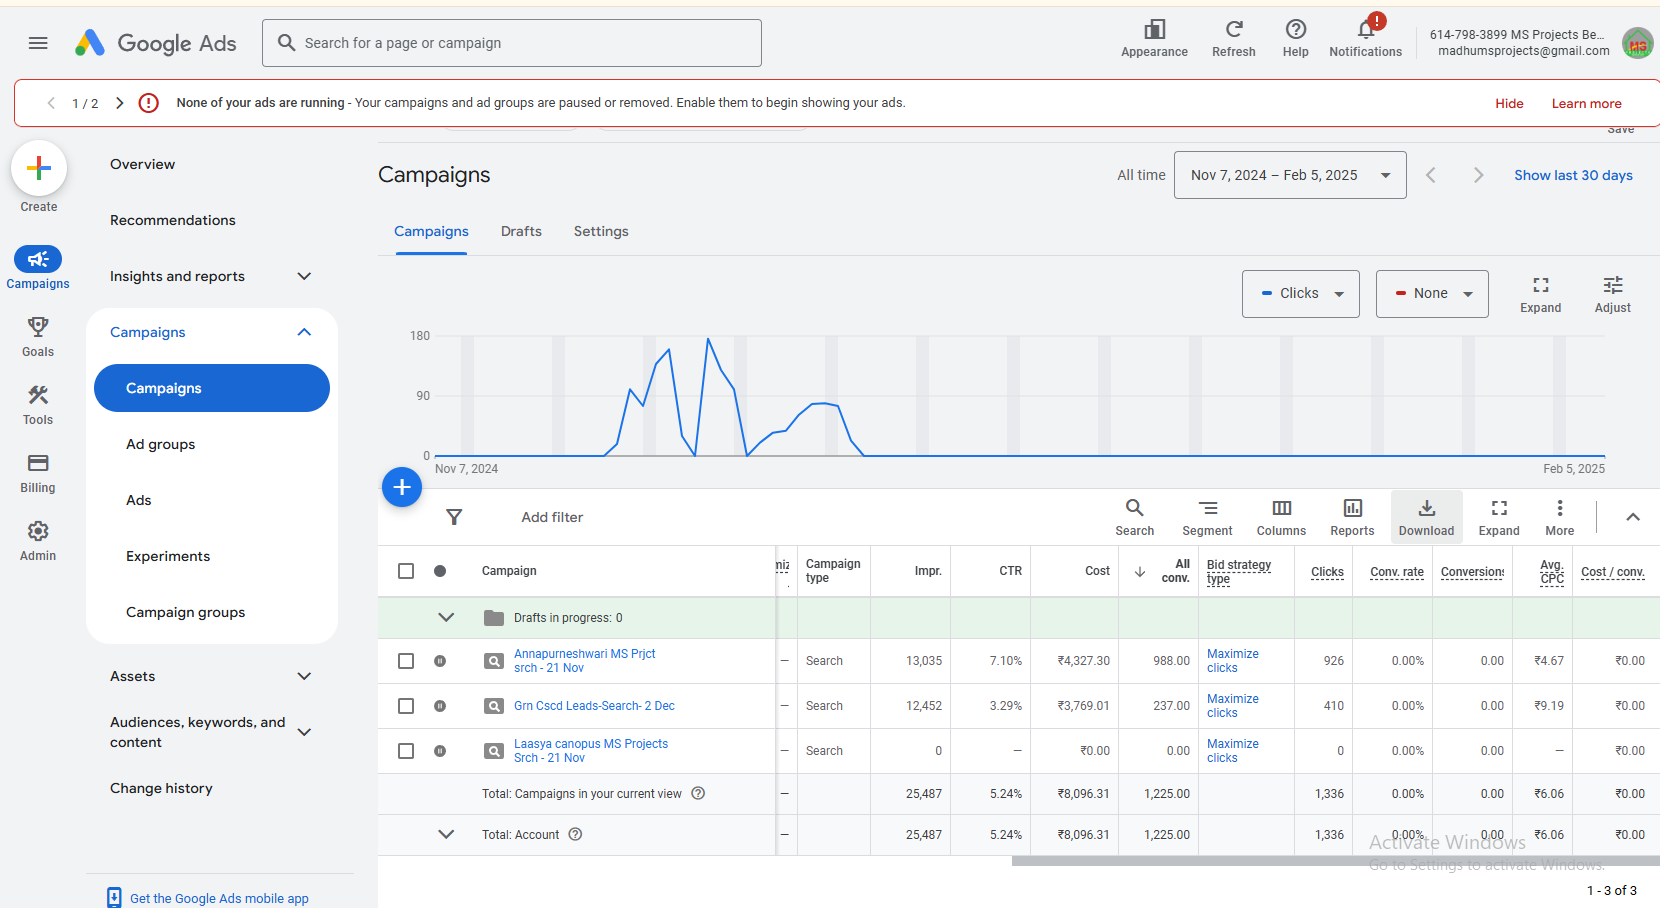Click the blue plus new campaign button
The image size is (1660, 908).
pos(402,487)
